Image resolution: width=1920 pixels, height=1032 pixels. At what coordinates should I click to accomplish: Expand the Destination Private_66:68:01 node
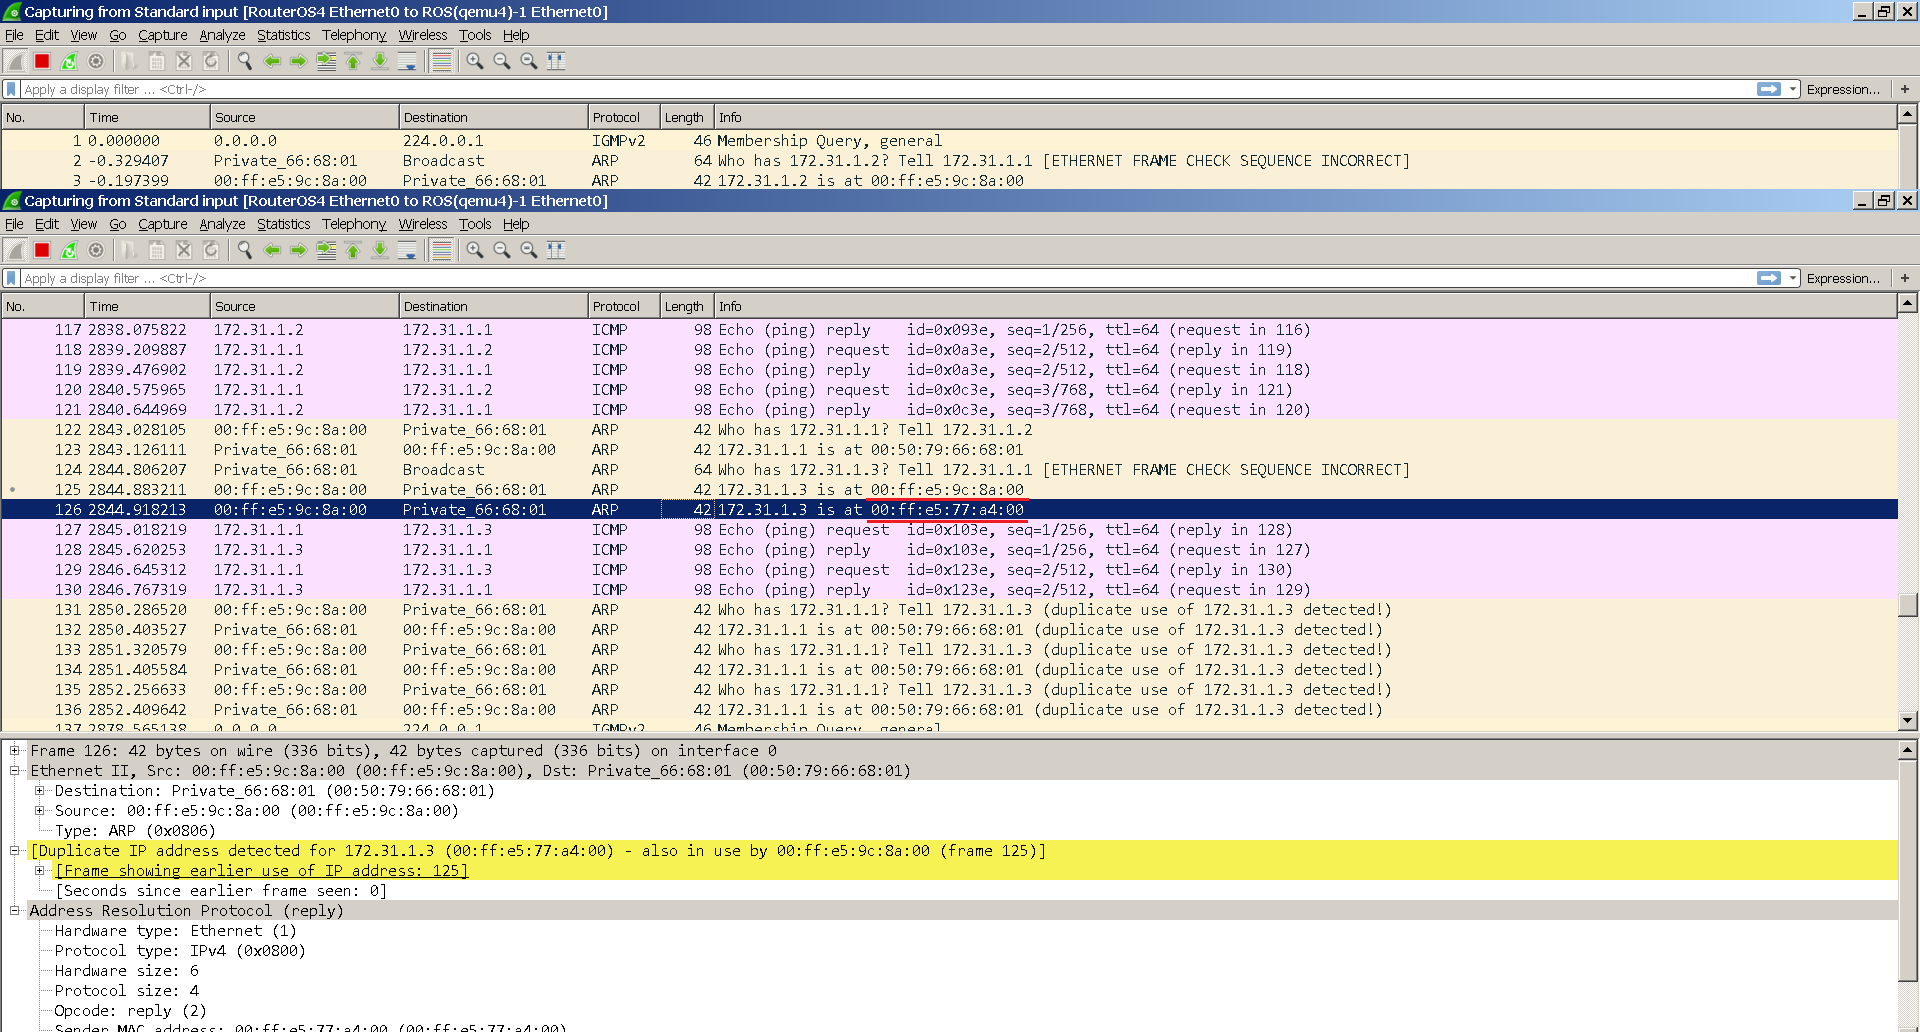coord(39,790)
